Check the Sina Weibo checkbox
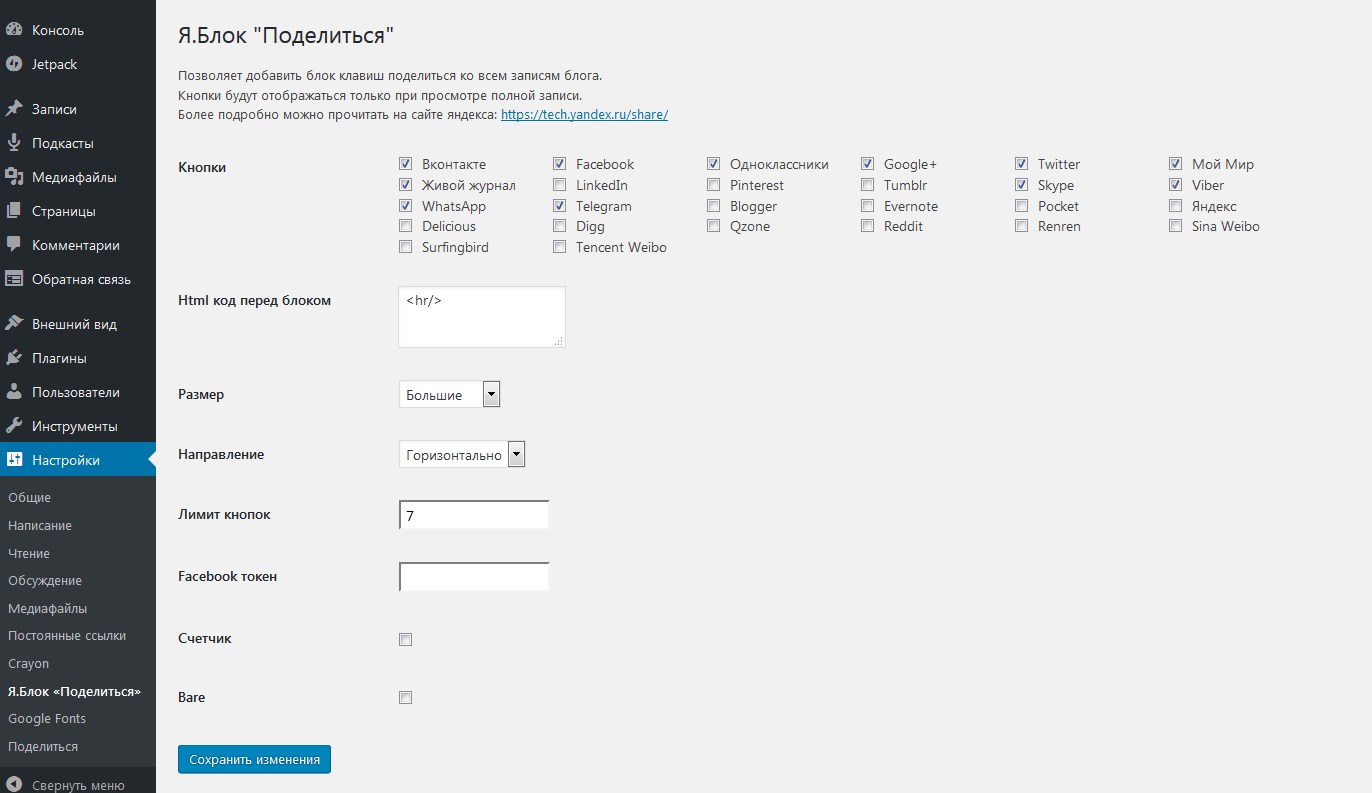This screenshot has width=1372, height=793. (x=1175, y=226)
